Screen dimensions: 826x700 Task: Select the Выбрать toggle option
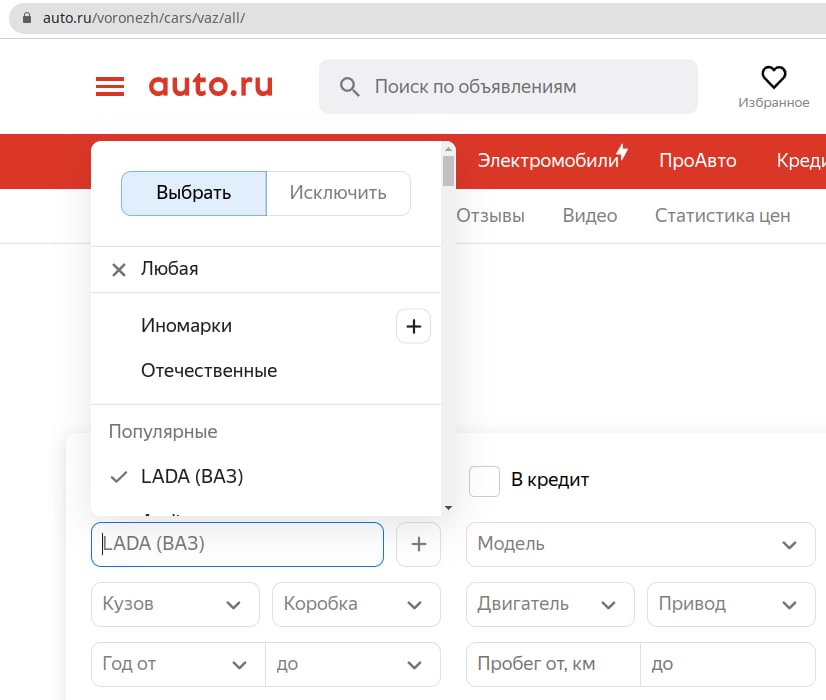point(194,193)
